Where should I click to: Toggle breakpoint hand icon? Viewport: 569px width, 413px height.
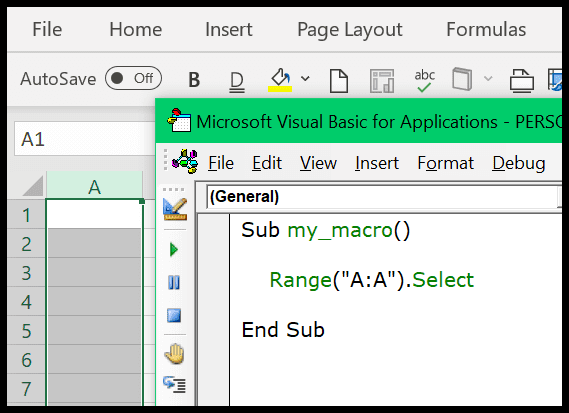(x=175, y=353)
